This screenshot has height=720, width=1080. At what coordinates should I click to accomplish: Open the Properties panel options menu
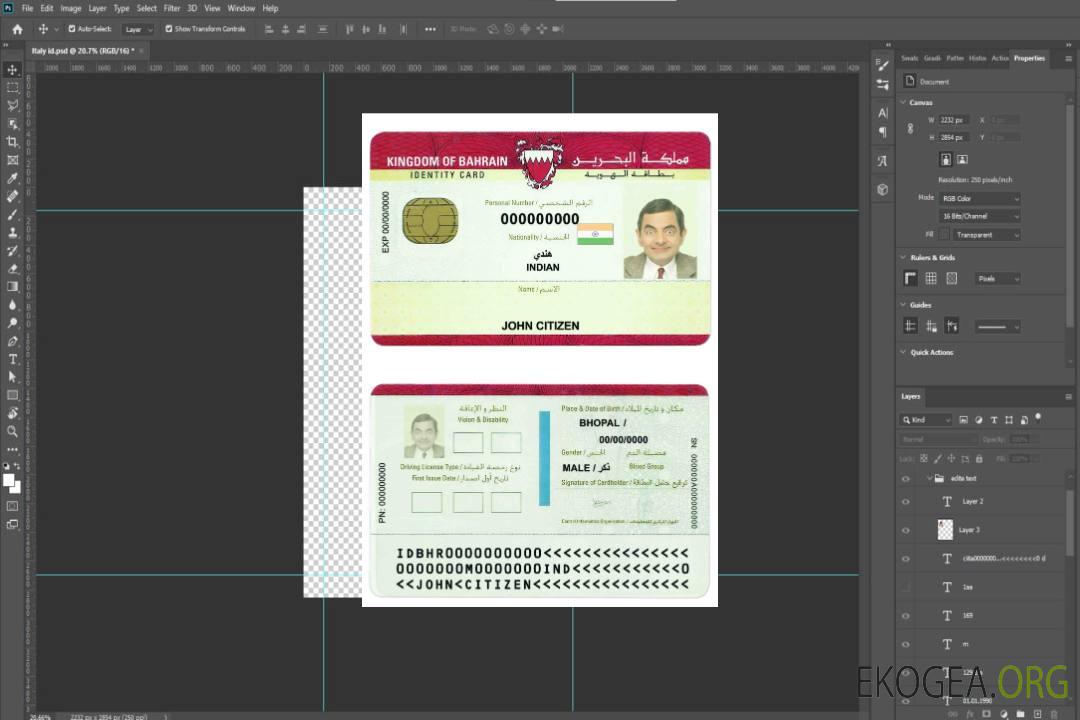tap(1068, 59)
